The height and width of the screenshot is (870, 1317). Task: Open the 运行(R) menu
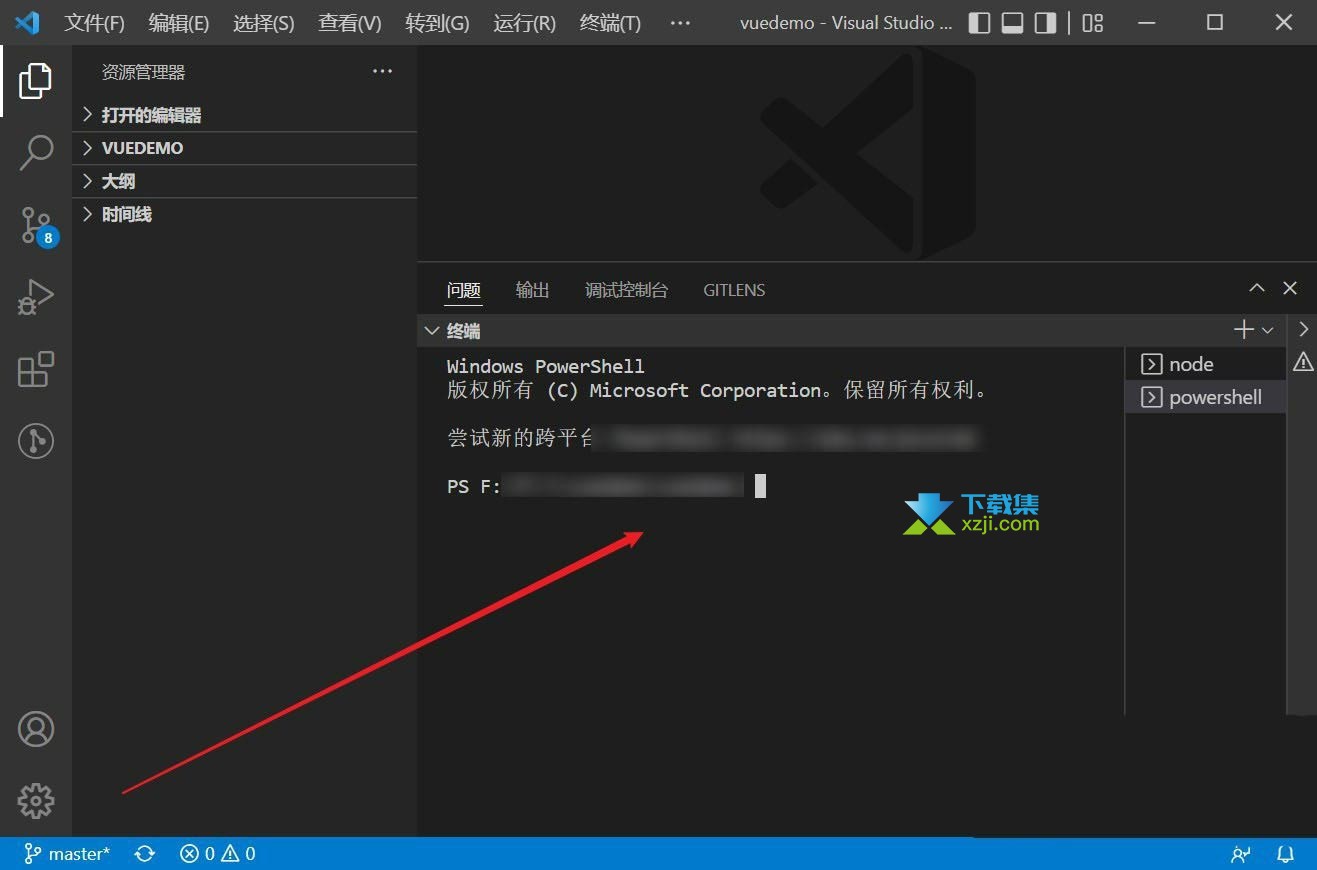pyautogui.click(x=524, y=23)
